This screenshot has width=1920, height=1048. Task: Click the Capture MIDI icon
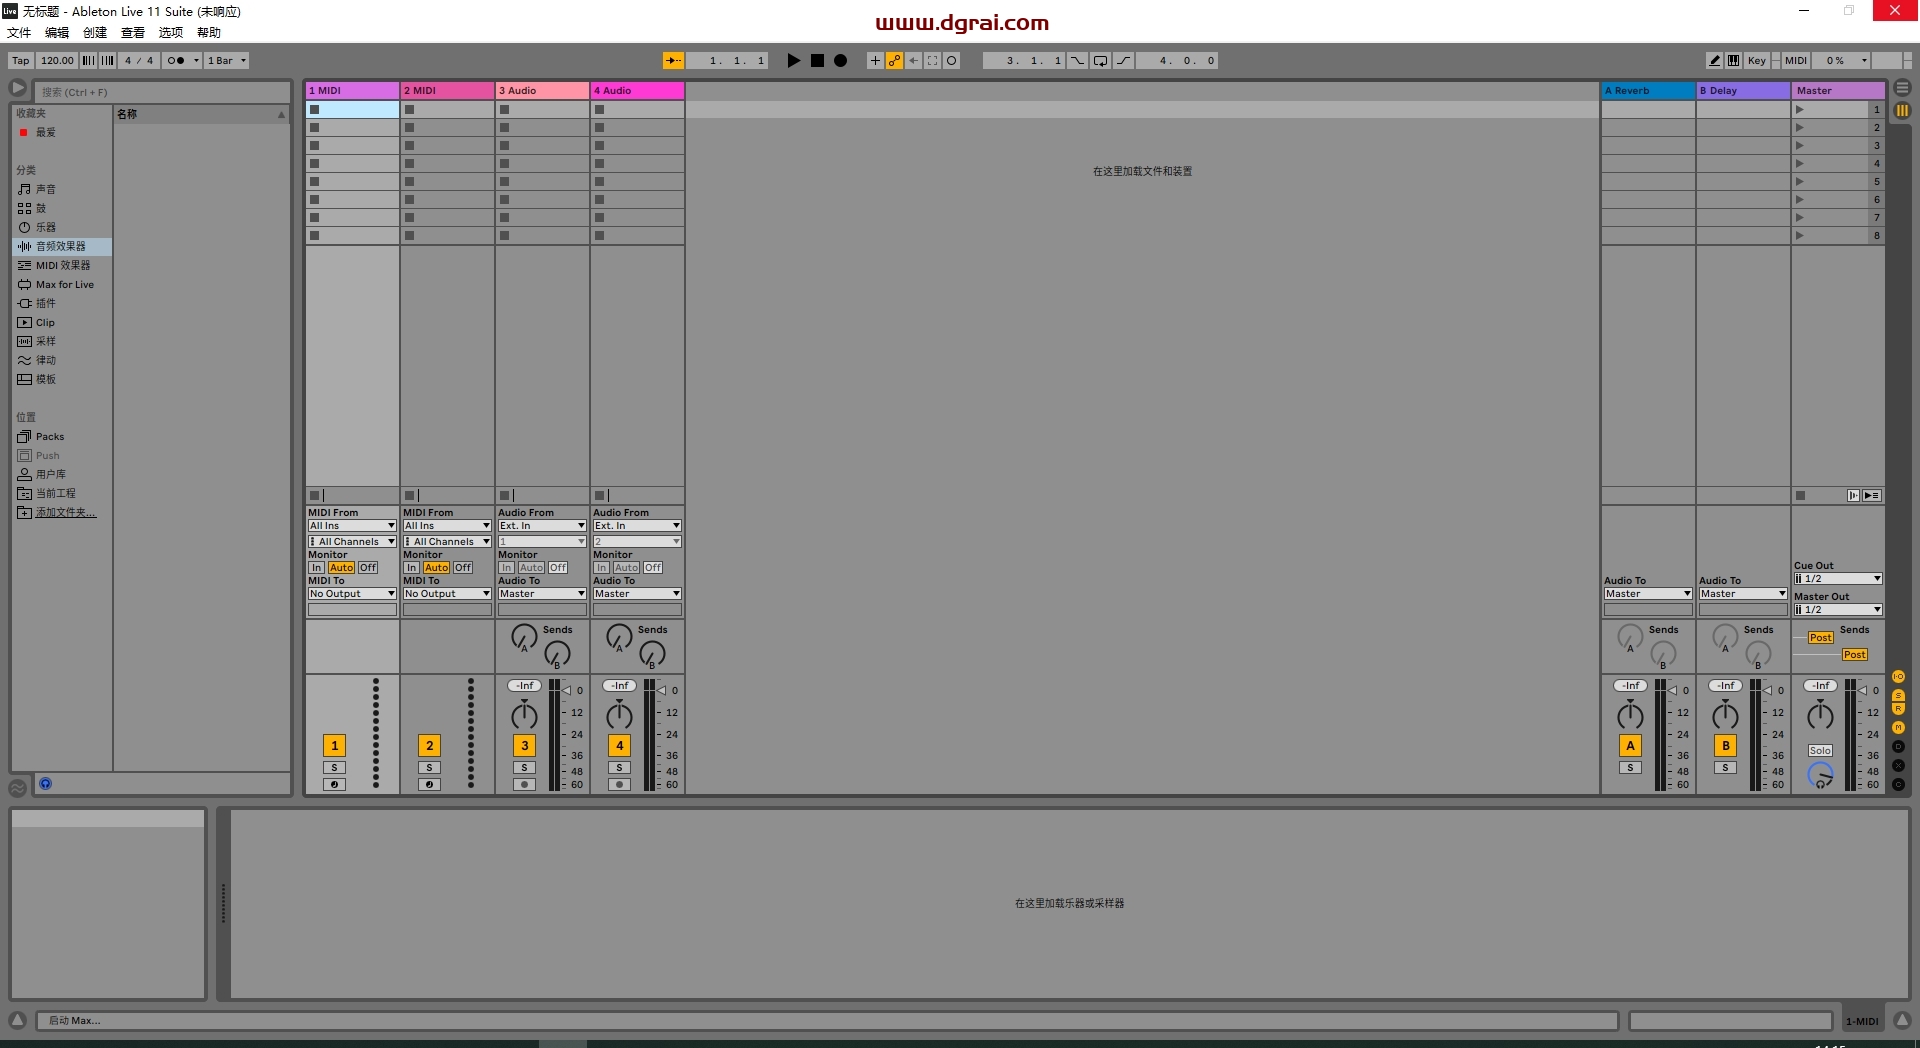point(932,60)
